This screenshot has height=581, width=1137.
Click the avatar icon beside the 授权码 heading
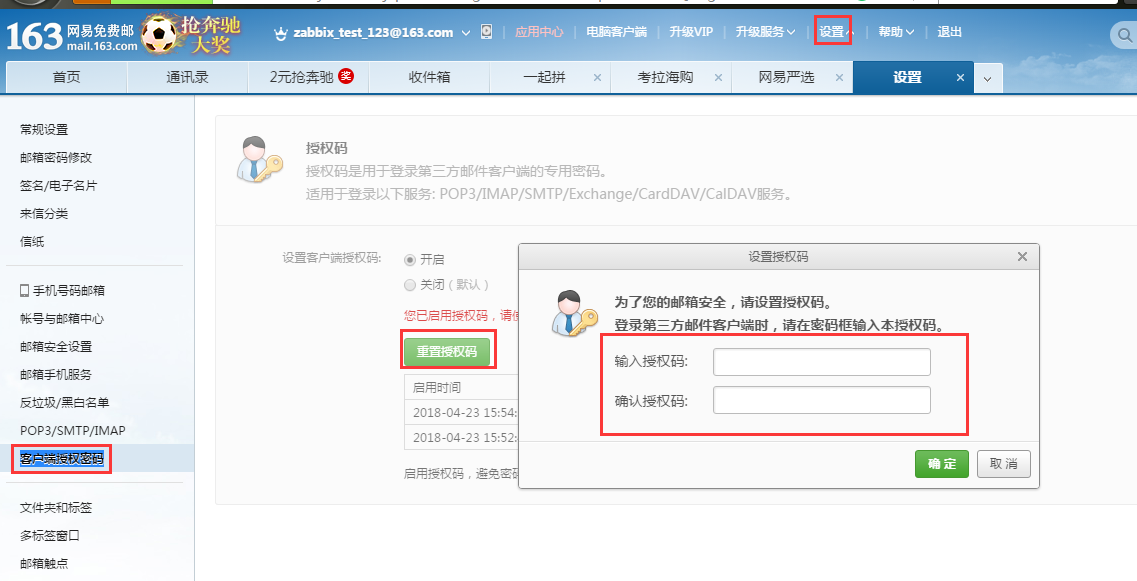click(260, 158)
